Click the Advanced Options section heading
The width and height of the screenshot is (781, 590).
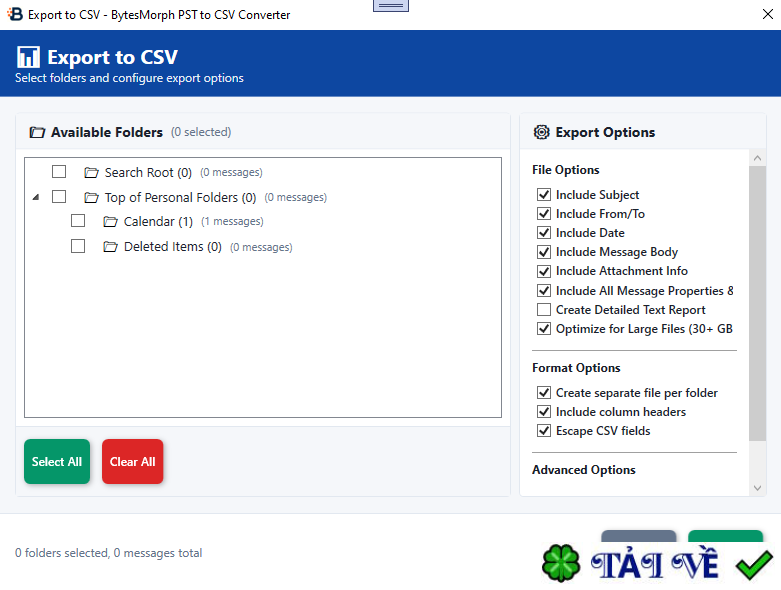pos(583,470)
